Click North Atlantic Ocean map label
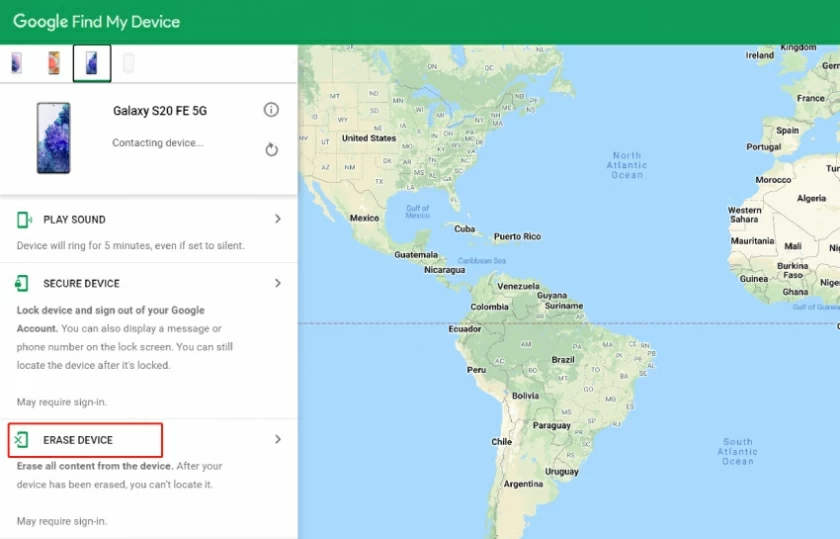Screen dimensions: 840x539 [627, 165]
